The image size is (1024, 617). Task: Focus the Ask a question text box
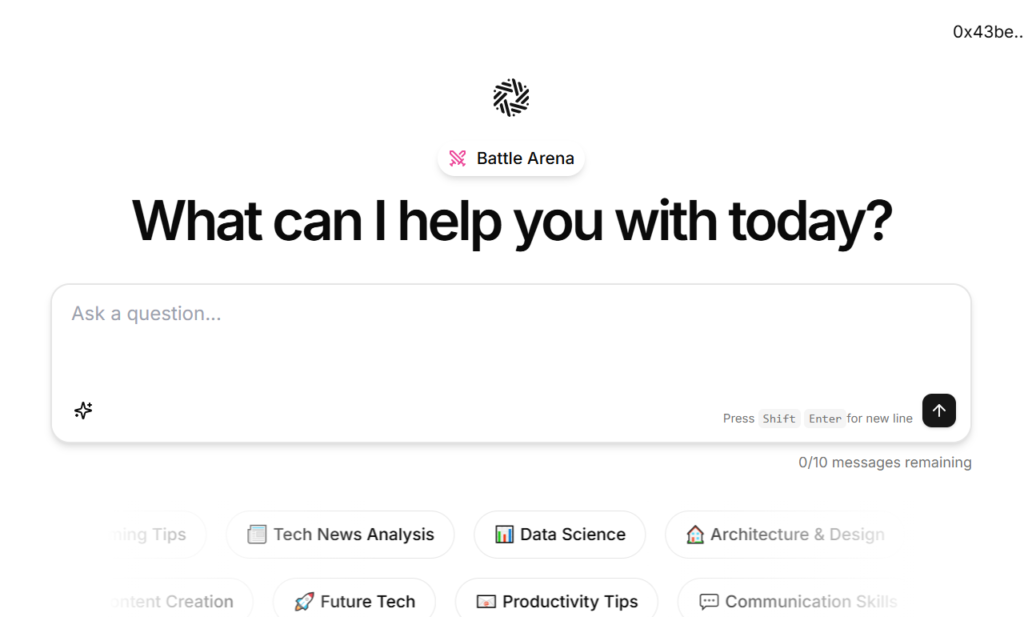510,345
